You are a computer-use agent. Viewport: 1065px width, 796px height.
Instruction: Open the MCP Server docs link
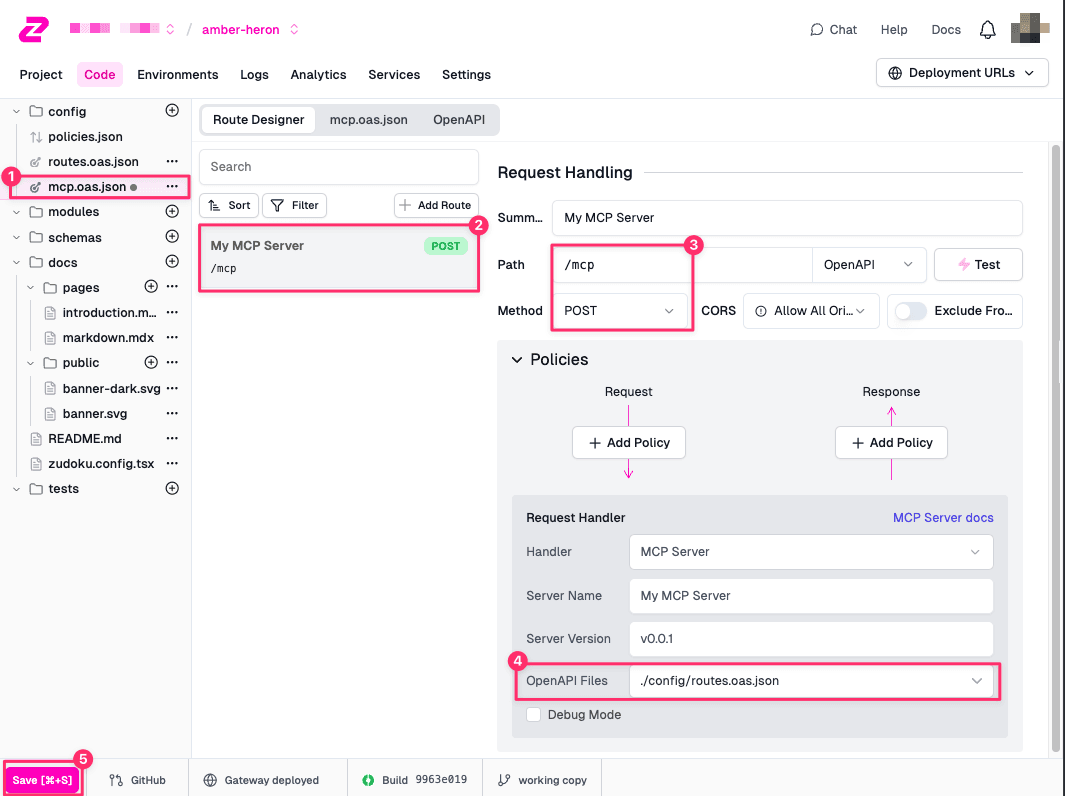click(x=942, y=518)
